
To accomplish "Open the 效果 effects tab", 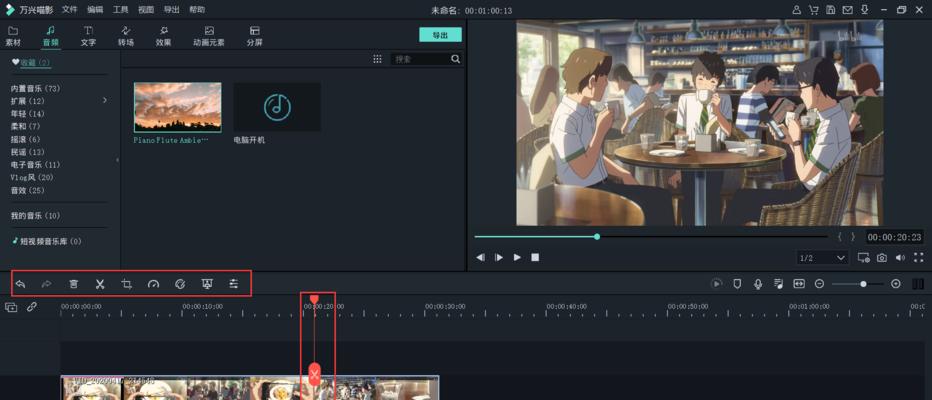I will pyautogui.click(x=163, y=36).
